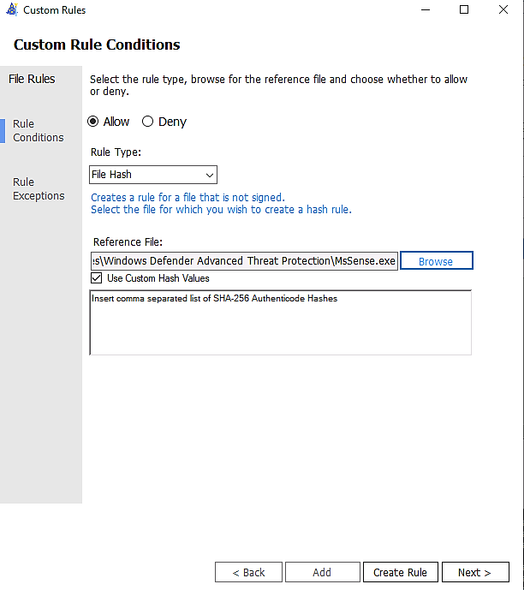Screen dimensions: 524x590
Task: Switch to the Rule Exceptions step
Action: pos(38,189)
